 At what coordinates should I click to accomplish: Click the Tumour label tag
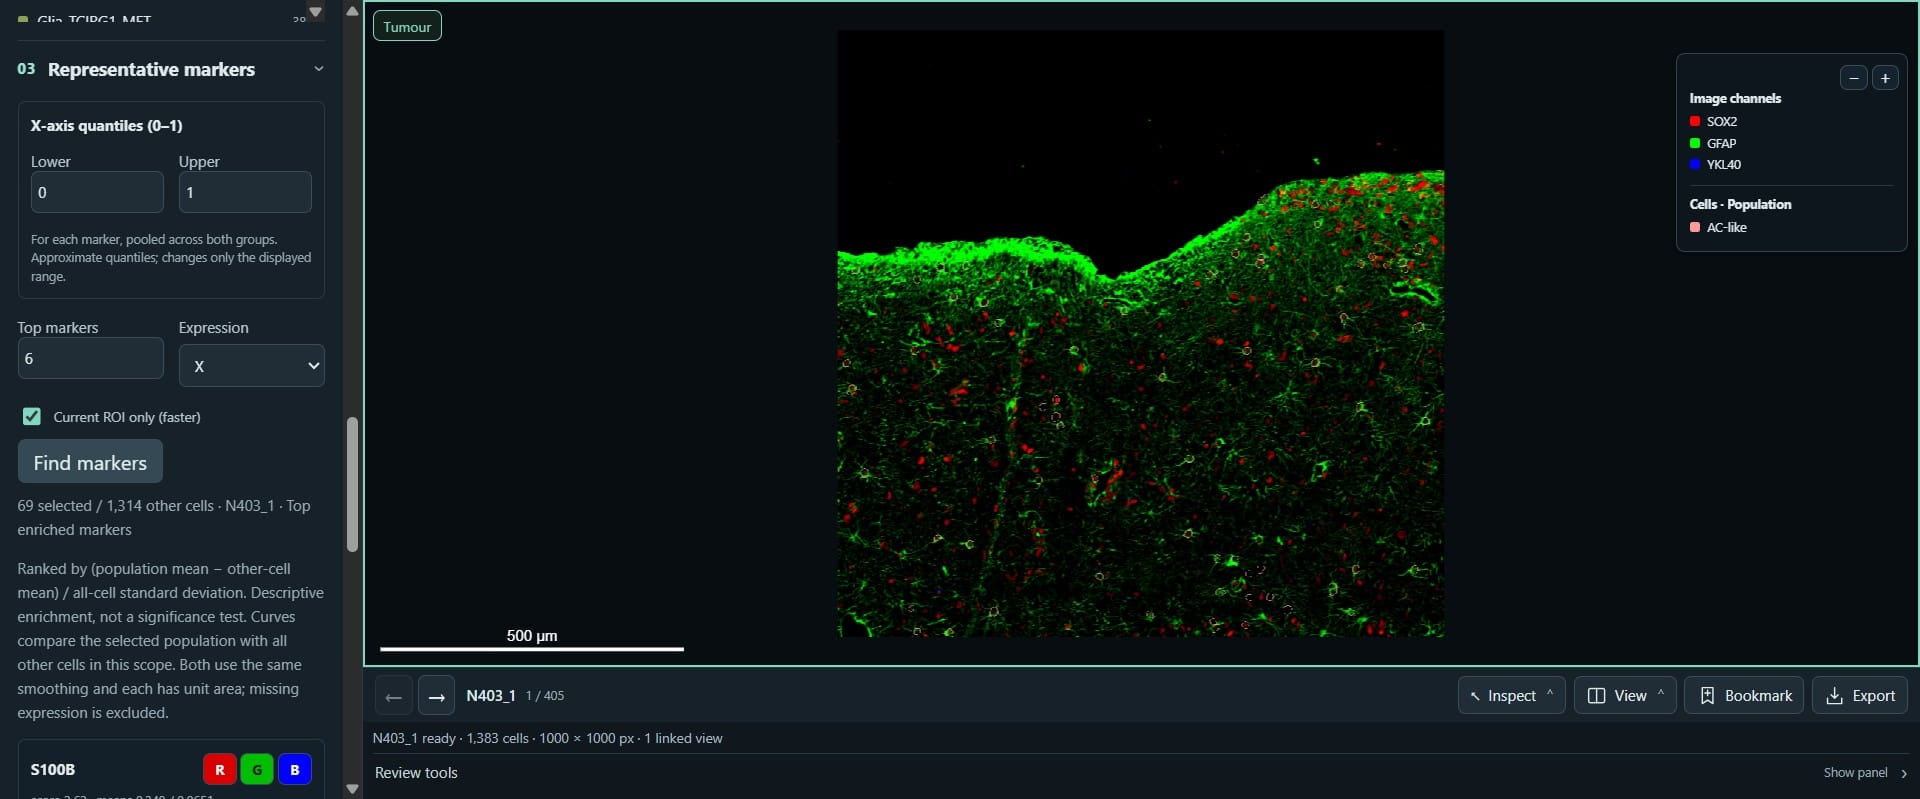407,27
